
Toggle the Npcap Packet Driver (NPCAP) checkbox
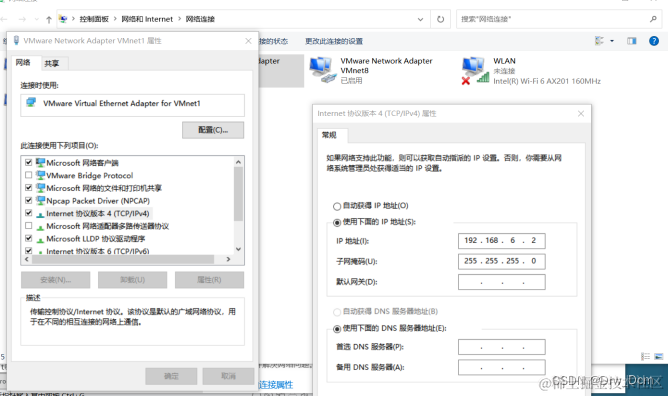29,200
